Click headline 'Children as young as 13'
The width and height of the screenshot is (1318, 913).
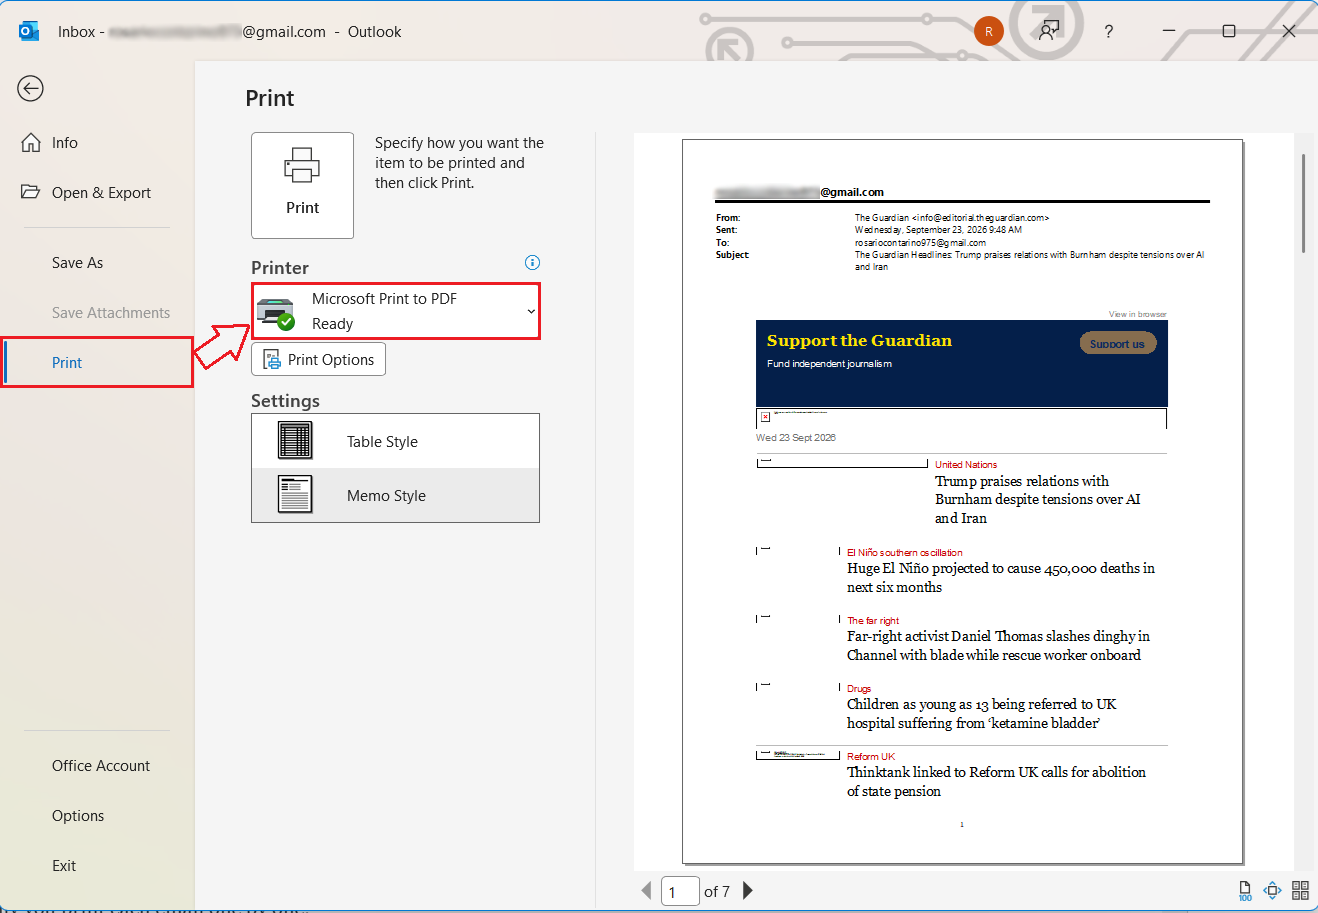(x=981, y=713)
